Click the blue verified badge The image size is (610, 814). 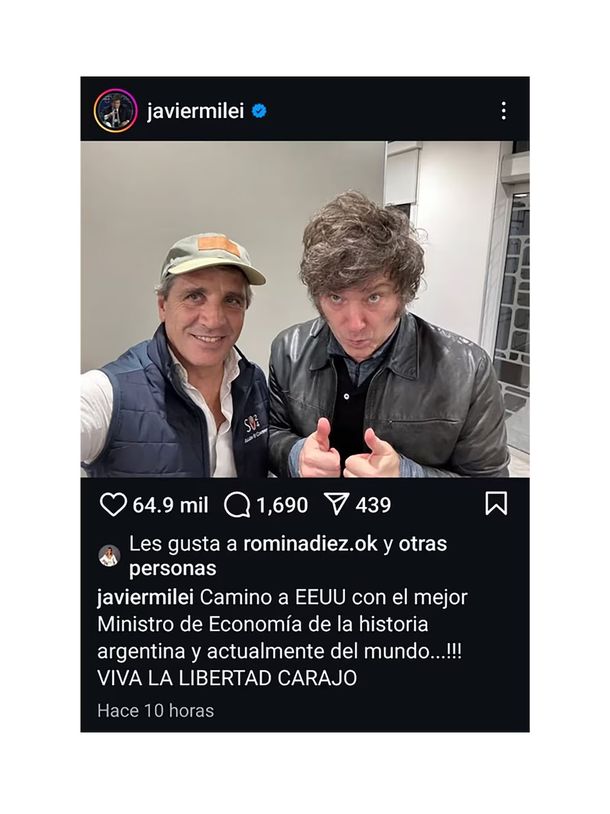pyautogui.click(x=259, y=111)
